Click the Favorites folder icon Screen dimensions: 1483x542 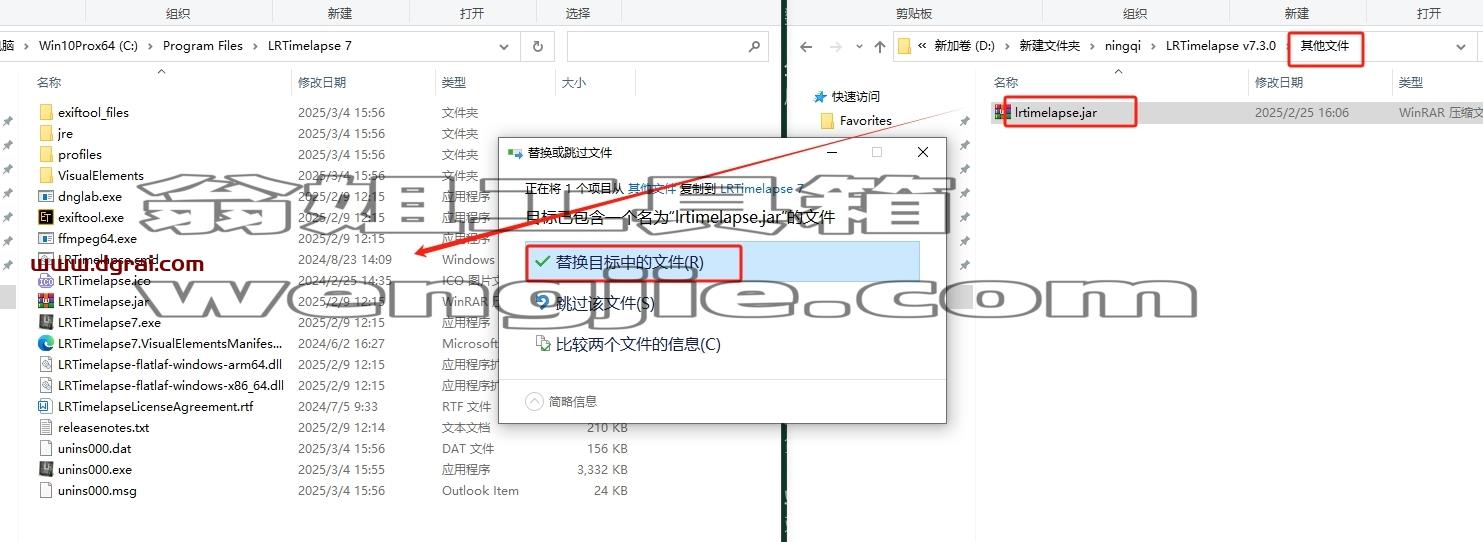826,120
